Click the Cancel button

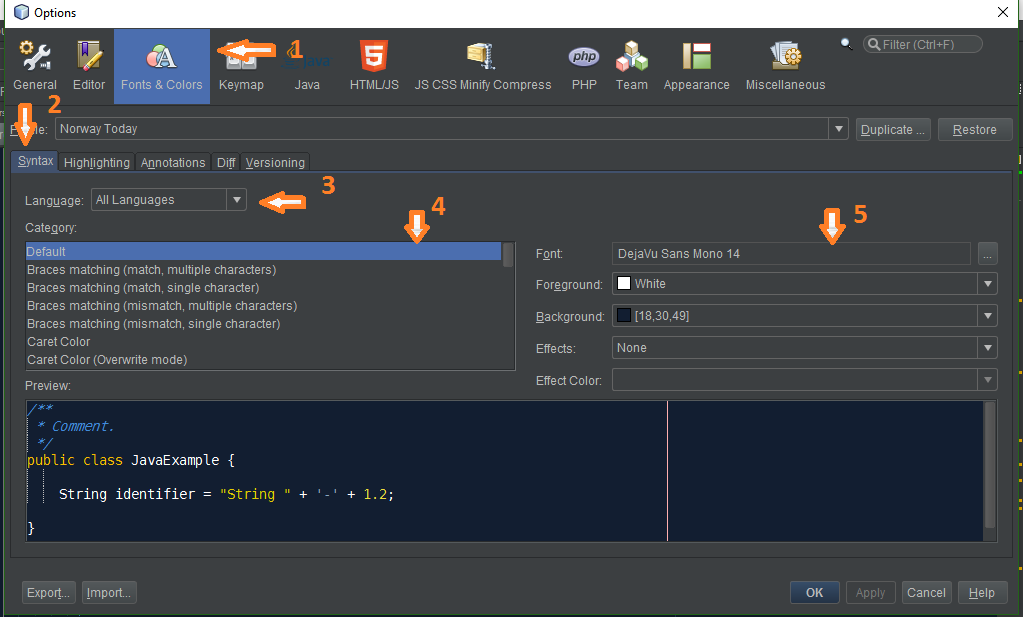click(926, 592)
